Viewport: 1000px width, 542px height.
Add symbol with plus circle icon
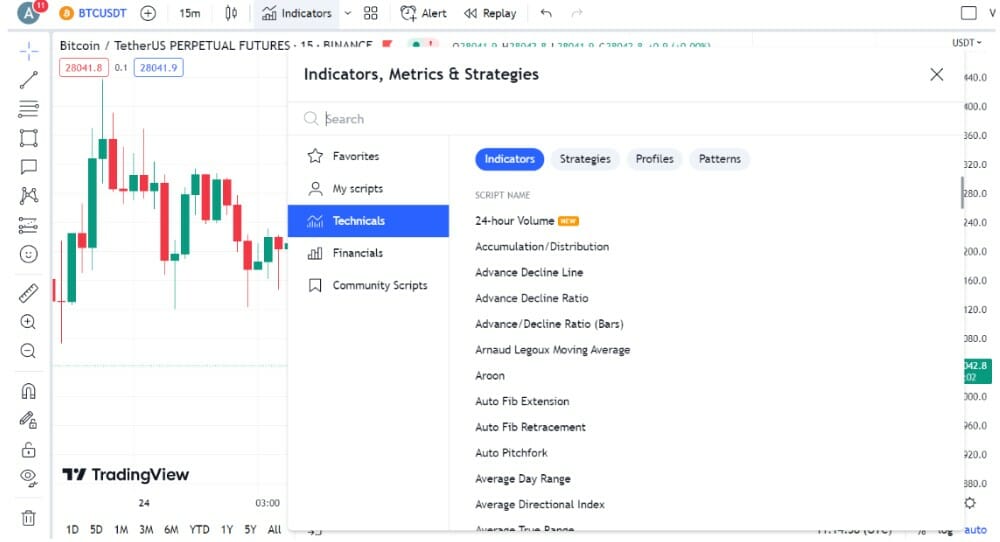(x=148, y=13)
